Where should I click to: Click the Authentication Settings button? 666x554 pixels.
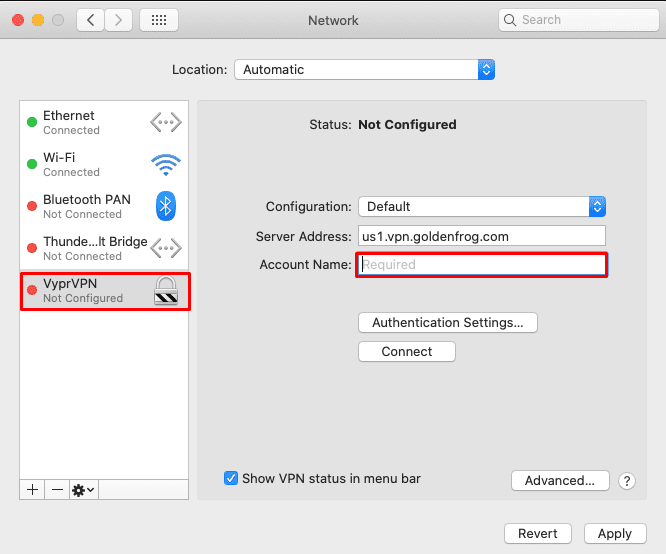tap(447, 323)
